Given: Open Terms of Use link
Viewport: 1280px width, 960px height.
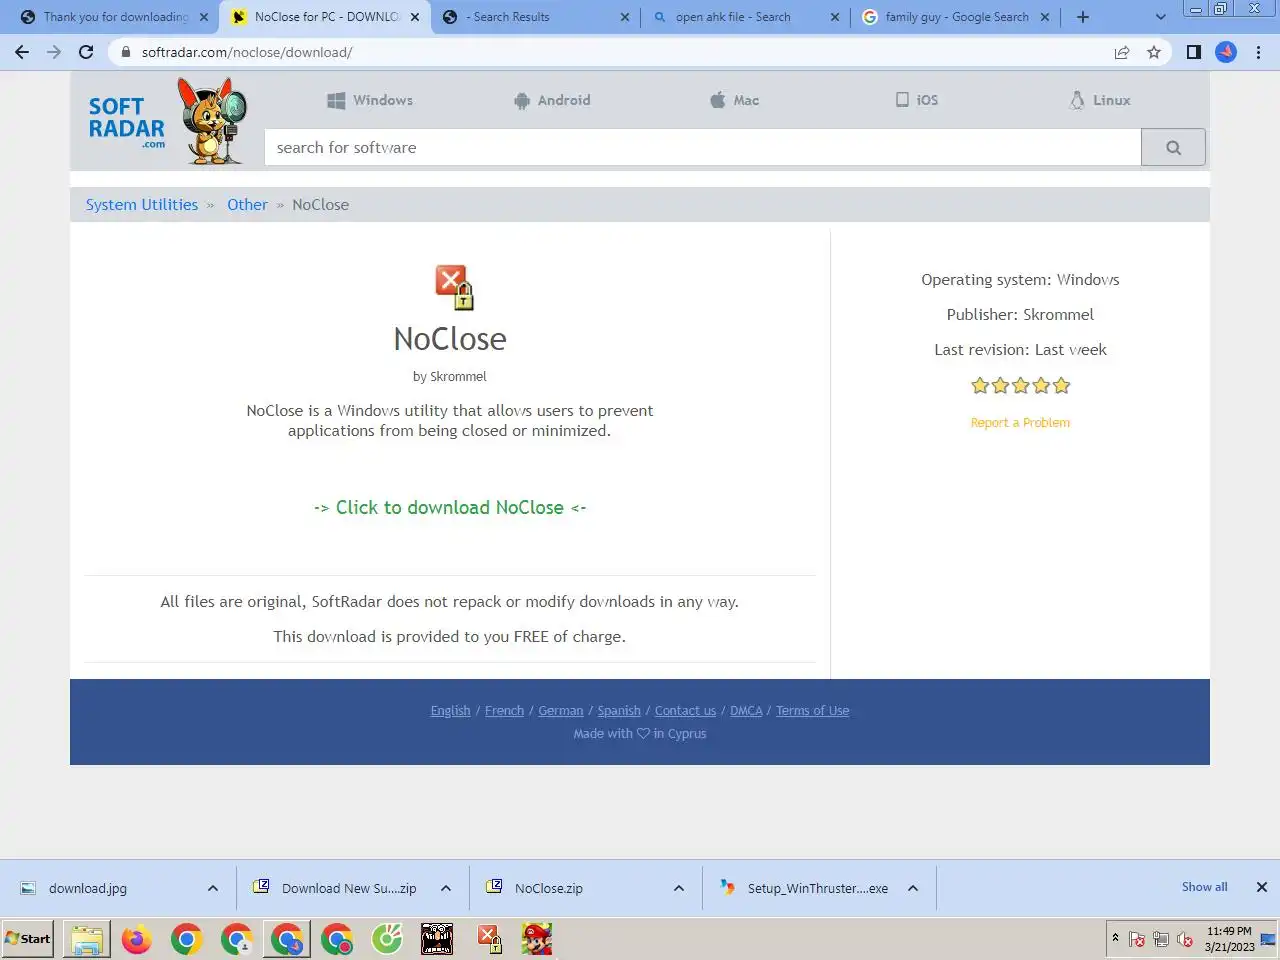Looking at the screenshot, I should 812,711.
